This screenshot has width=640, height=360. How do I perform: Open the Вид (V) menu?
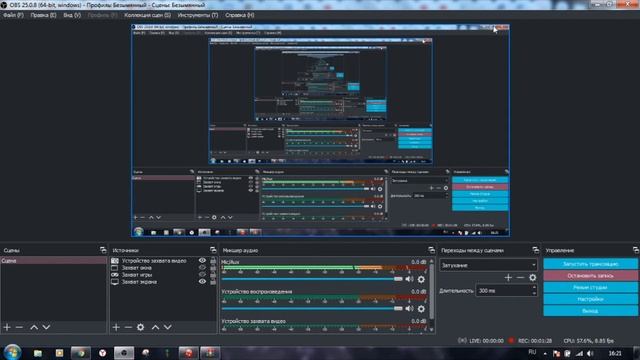pos(72,15)
